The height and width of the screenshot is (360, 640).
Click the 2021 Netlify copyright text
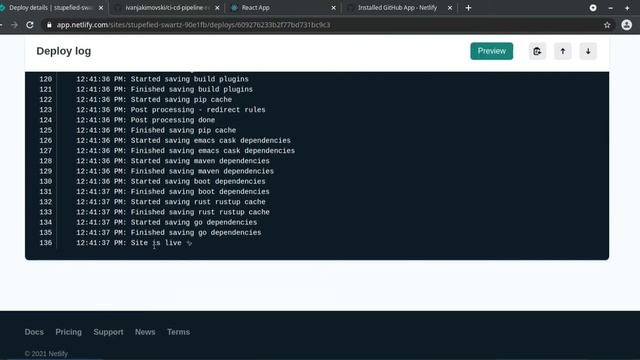click(x=46, y=353)
